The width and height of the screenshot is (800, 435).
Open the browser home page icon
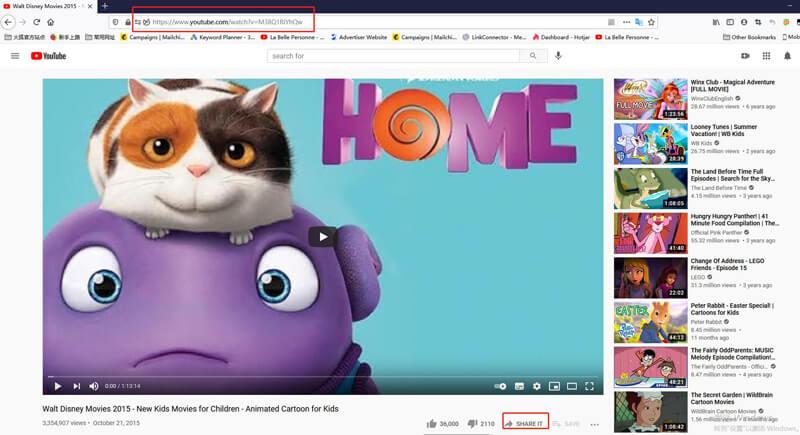point(51,22)
